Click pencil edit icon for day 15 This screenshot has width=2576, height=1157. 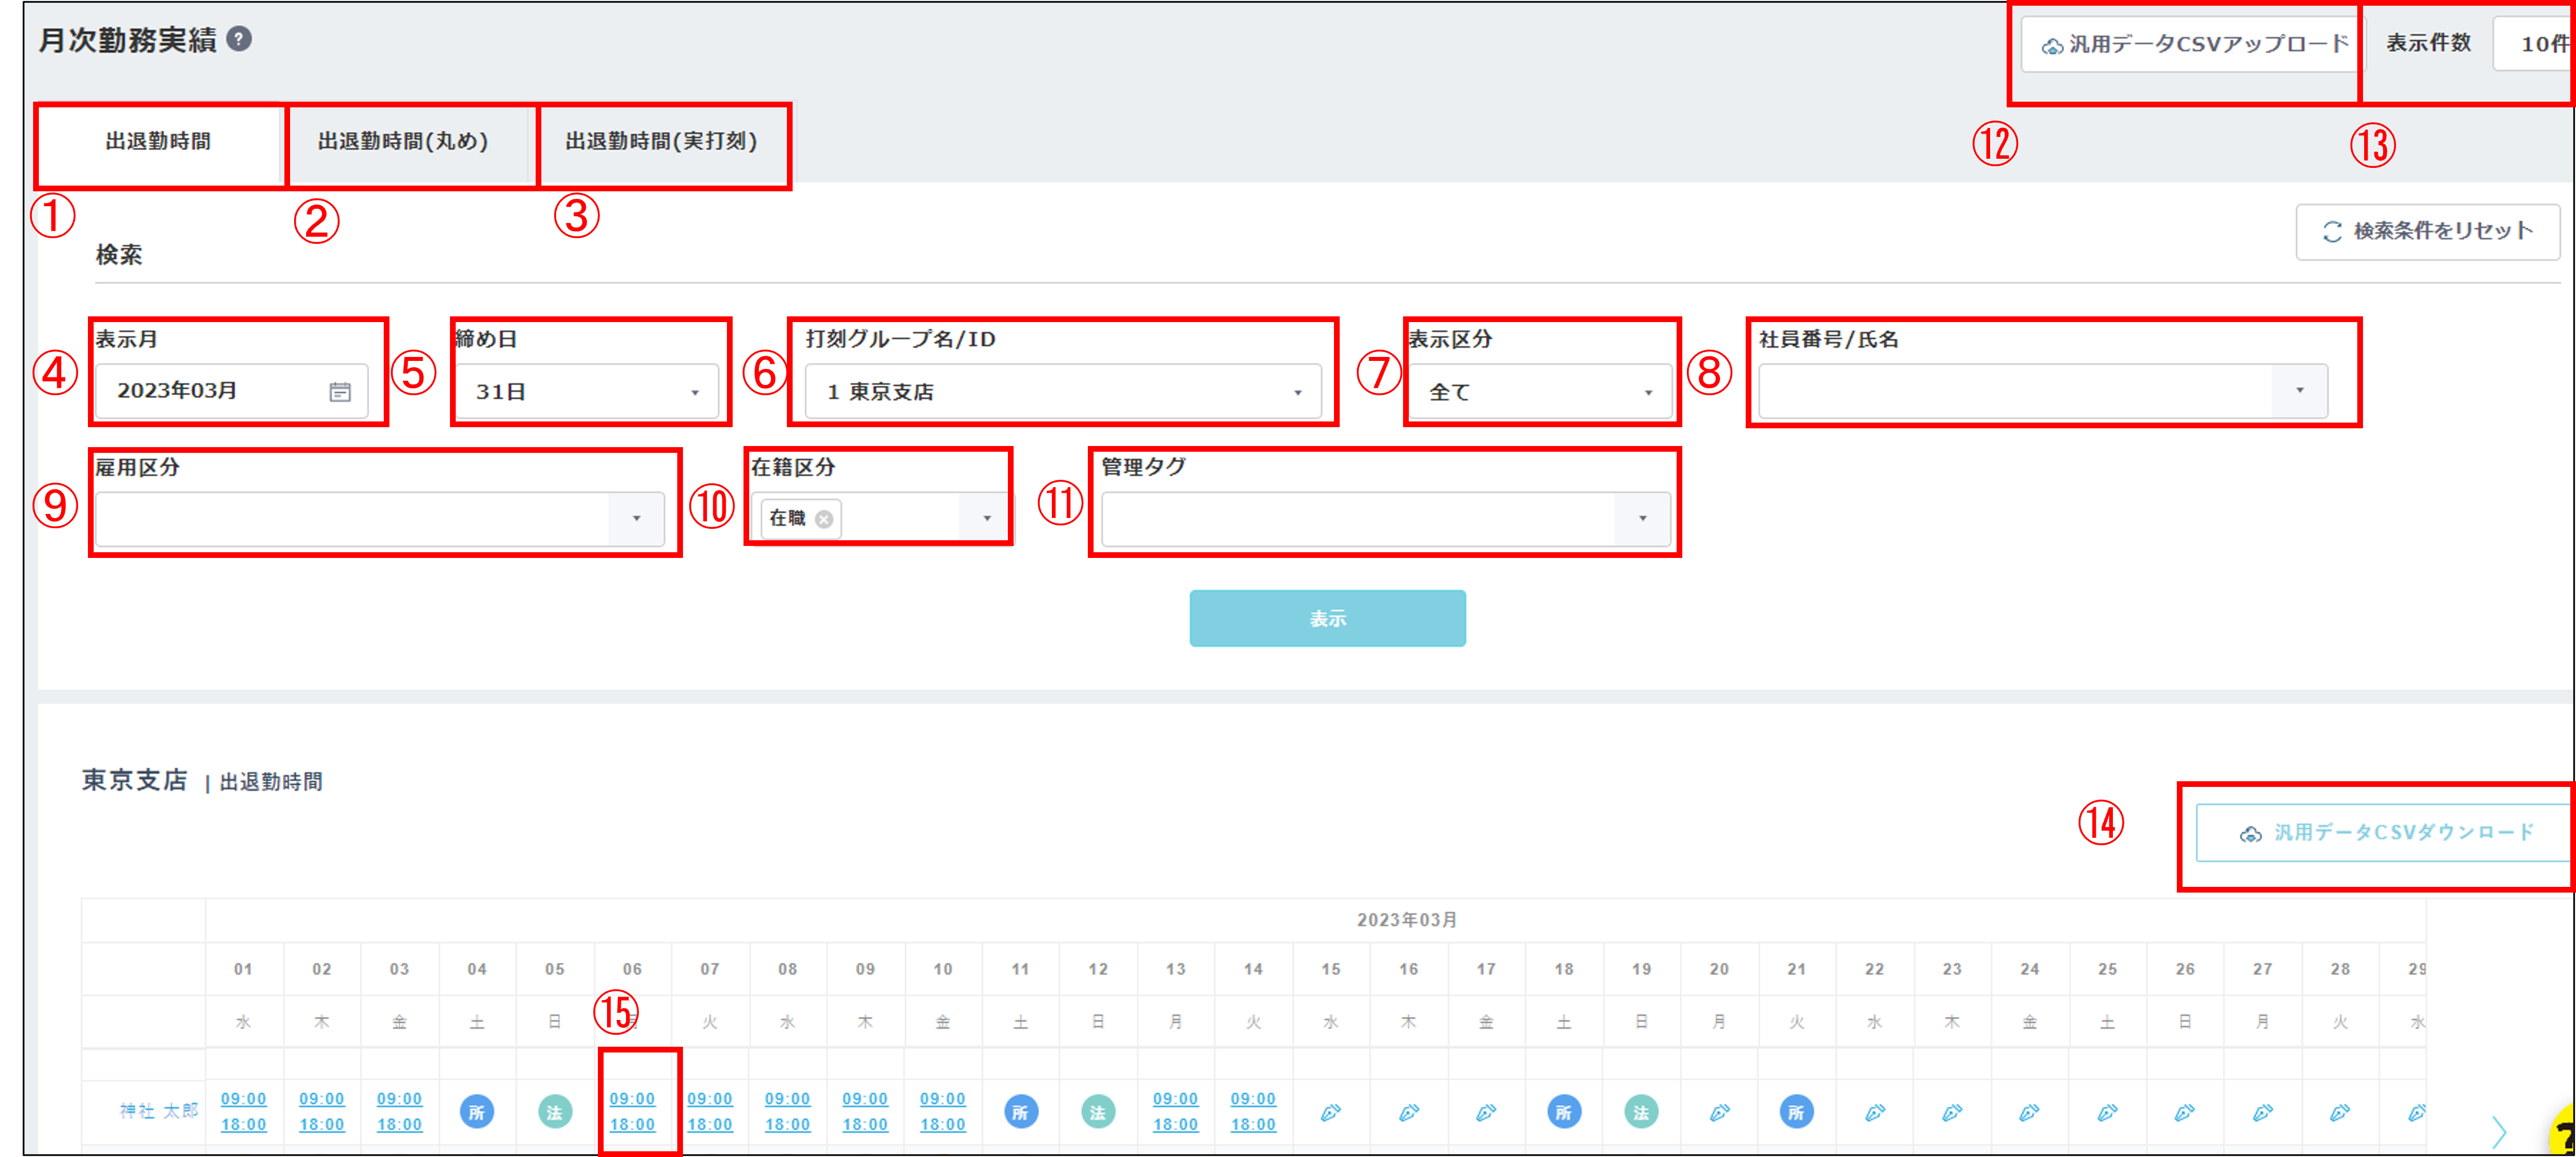[1330, 1112]
